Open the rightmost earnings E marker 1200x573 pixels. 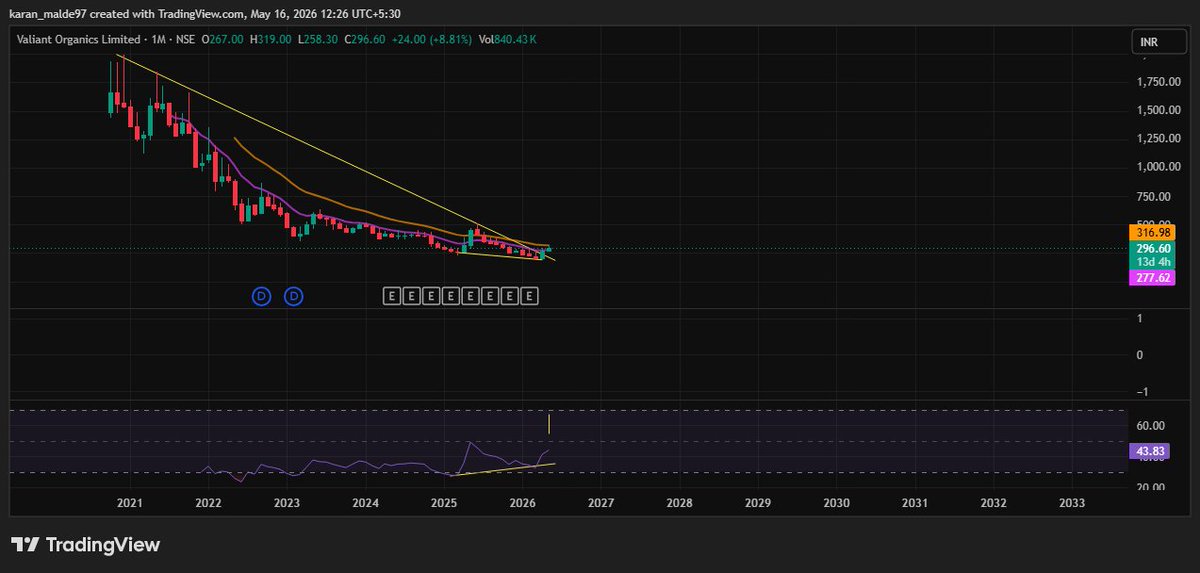pos(531,296)
